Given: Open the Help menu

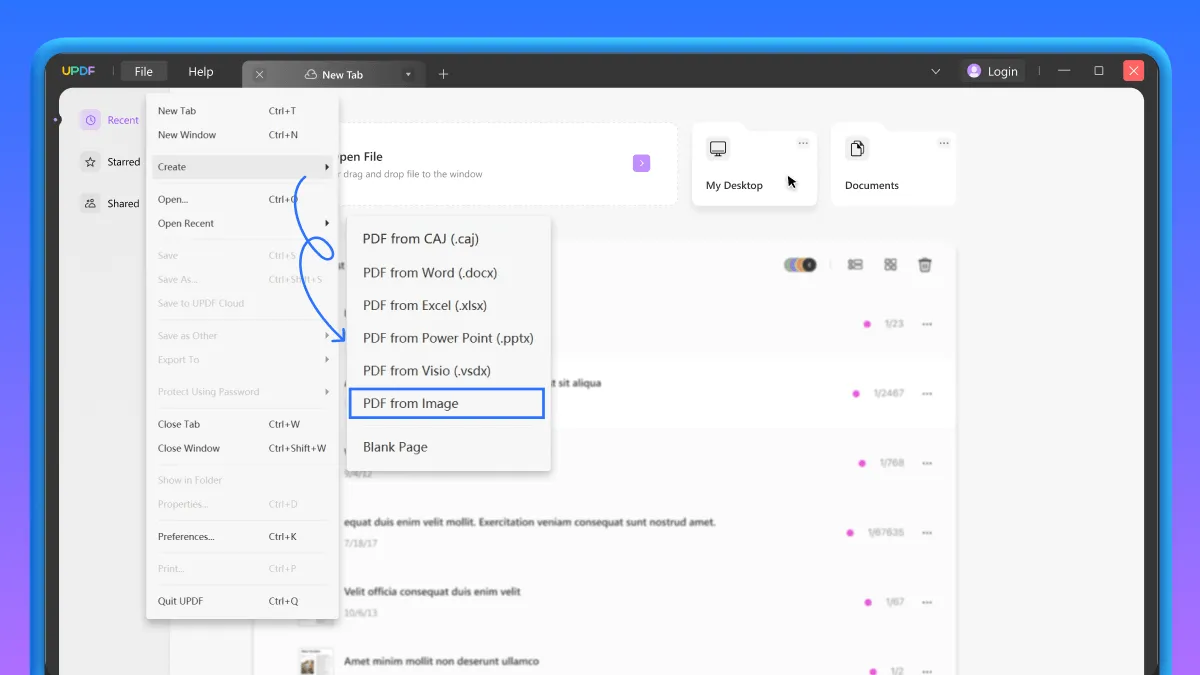Looking at the screenshot, I should 200,71.
